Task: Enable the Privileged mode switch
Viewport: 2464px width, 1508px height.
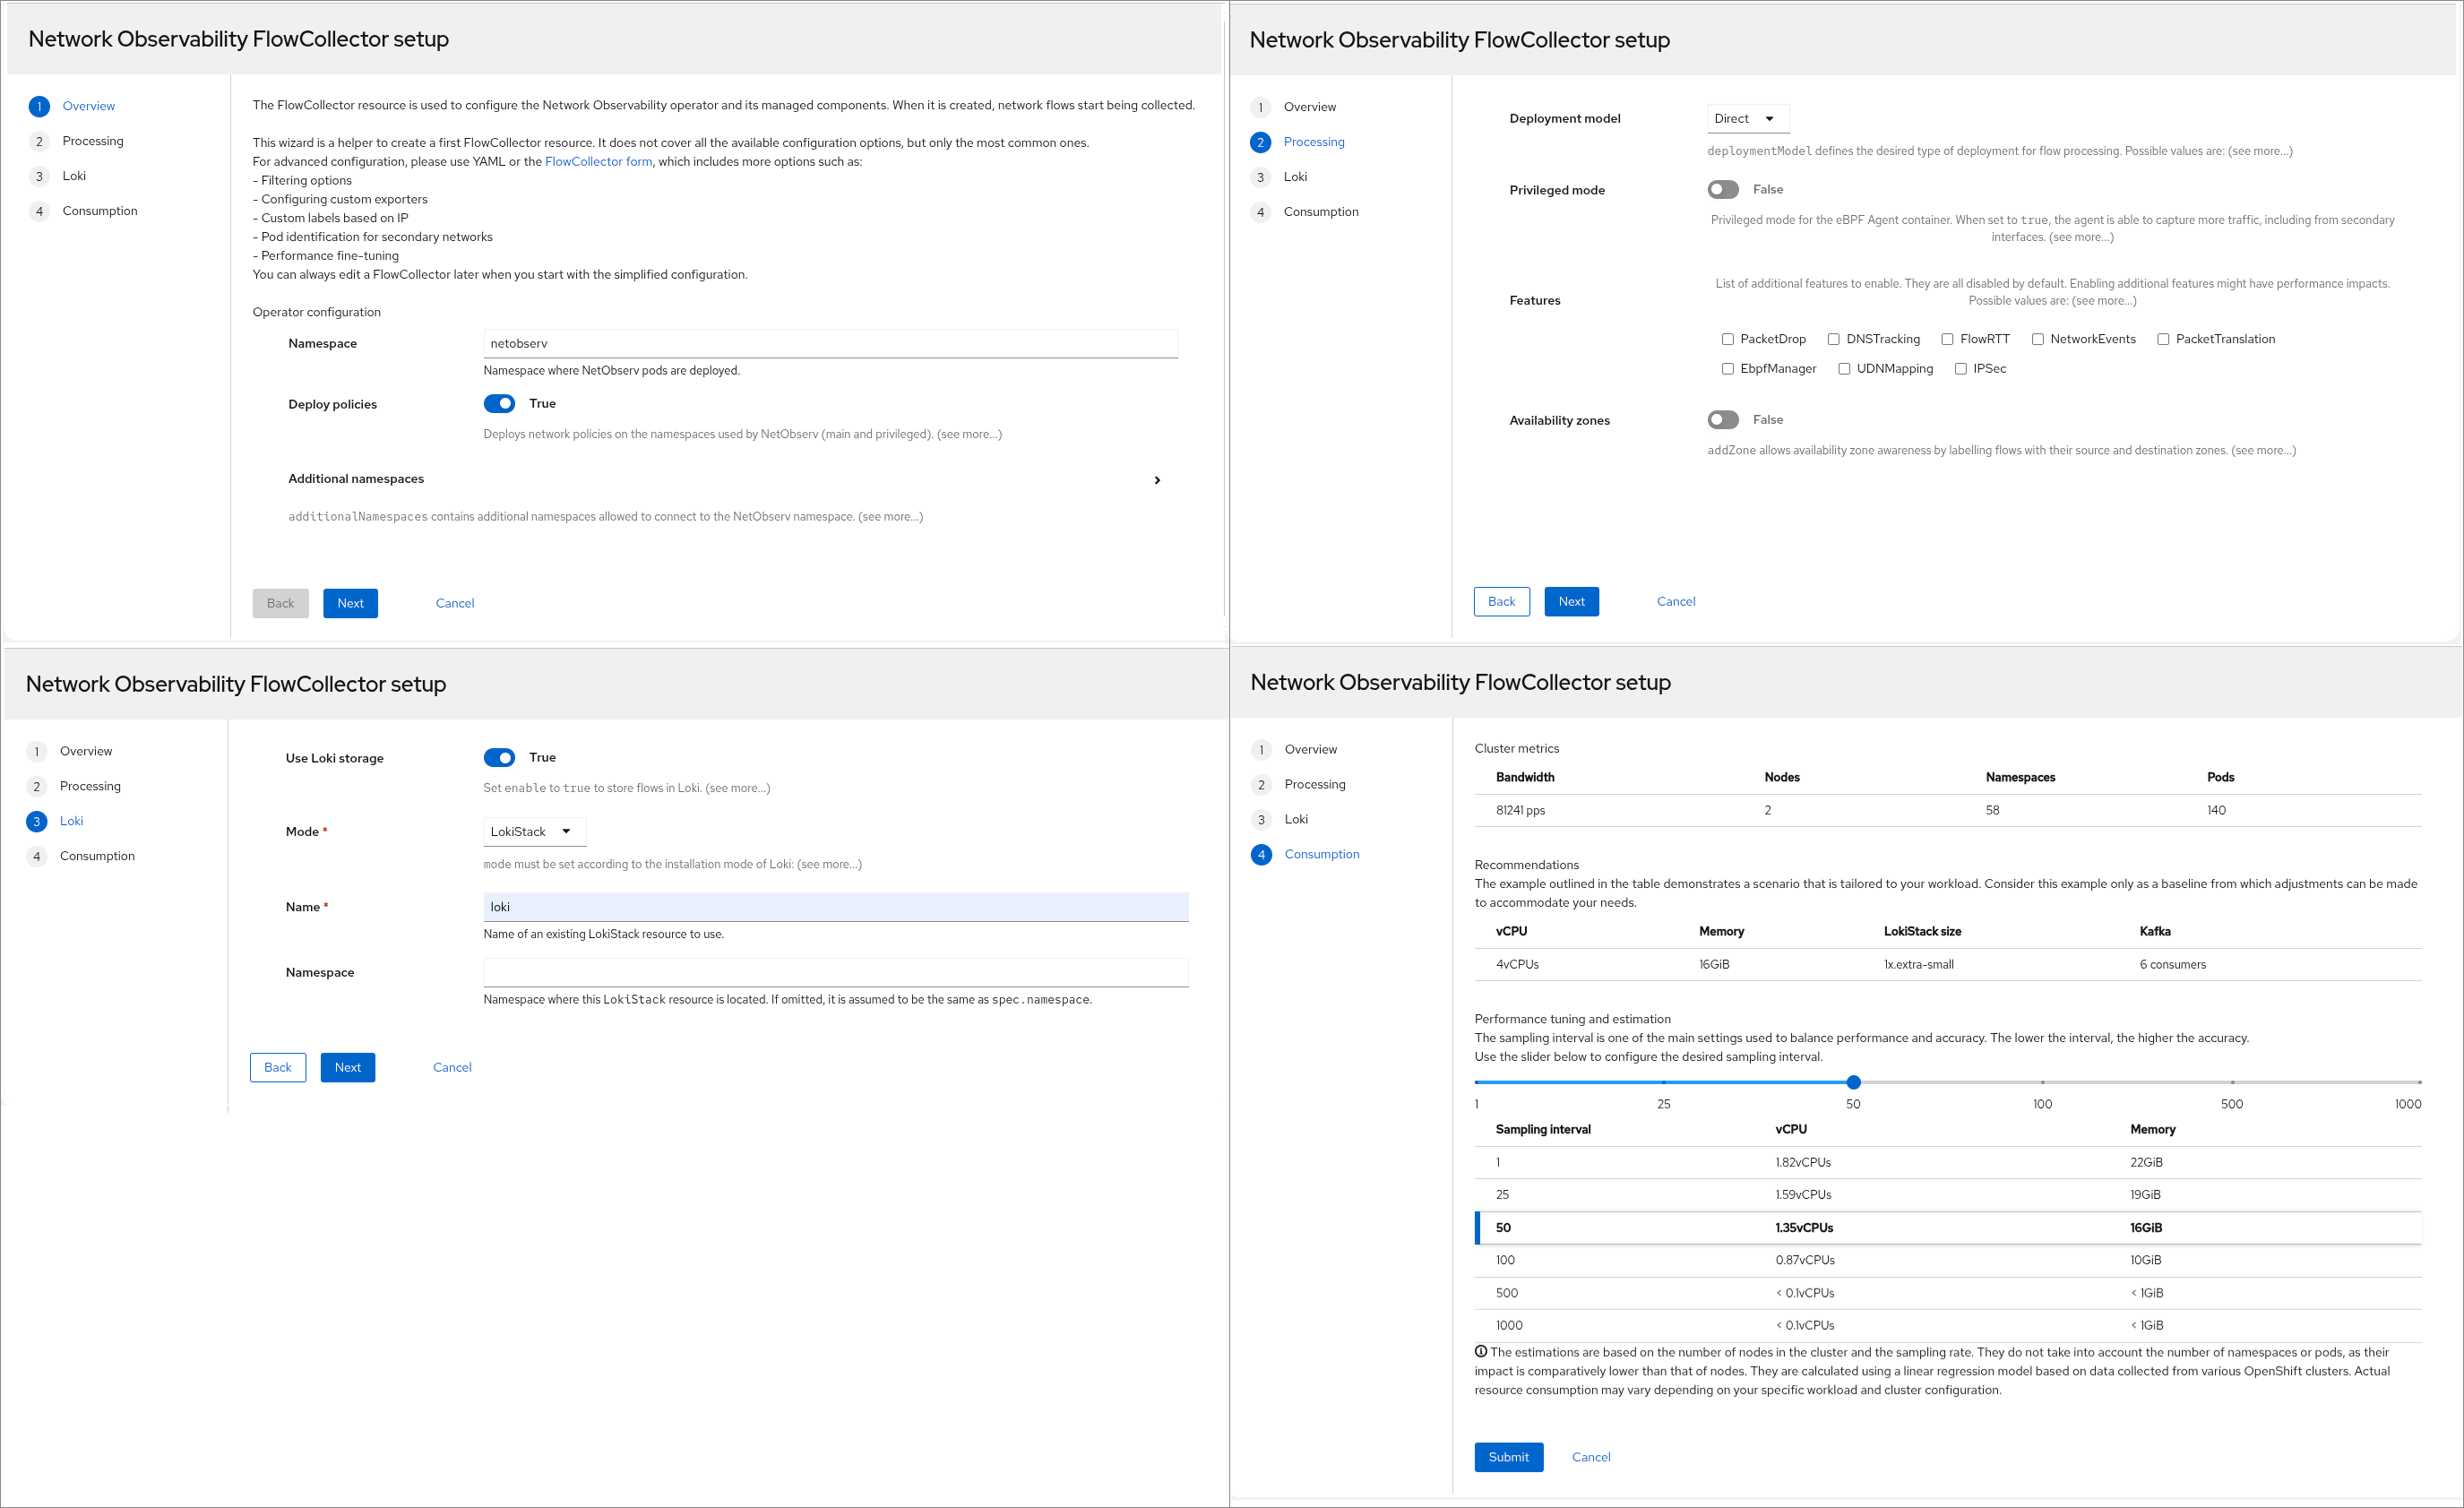Action: point(1722,189)
